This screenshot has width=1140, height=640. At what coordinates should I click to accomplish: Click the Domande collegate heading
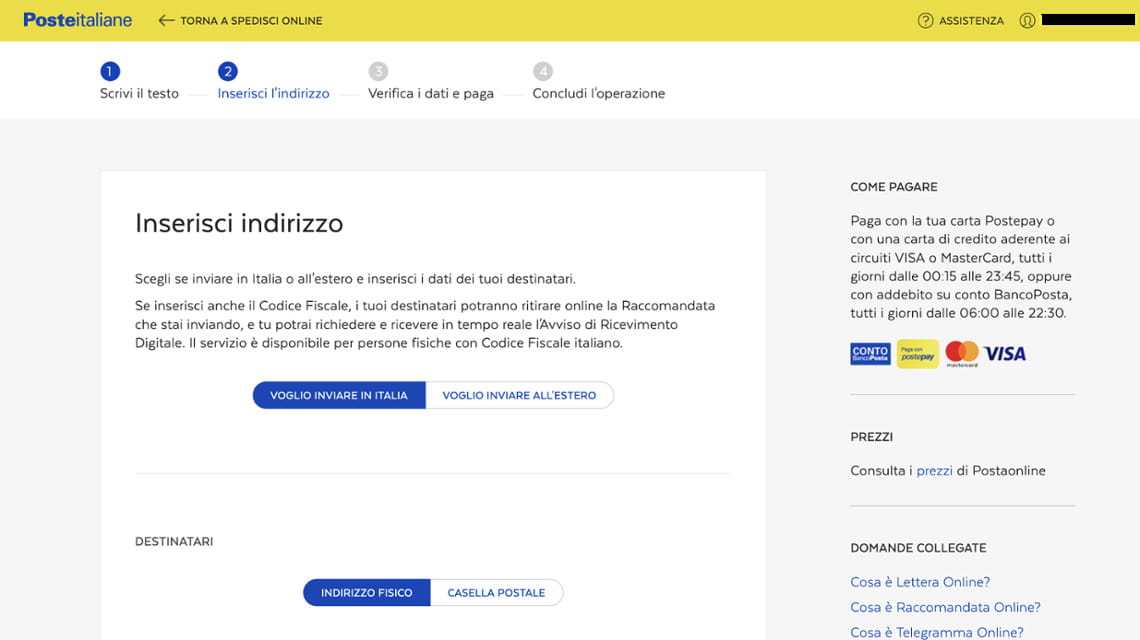918,548
